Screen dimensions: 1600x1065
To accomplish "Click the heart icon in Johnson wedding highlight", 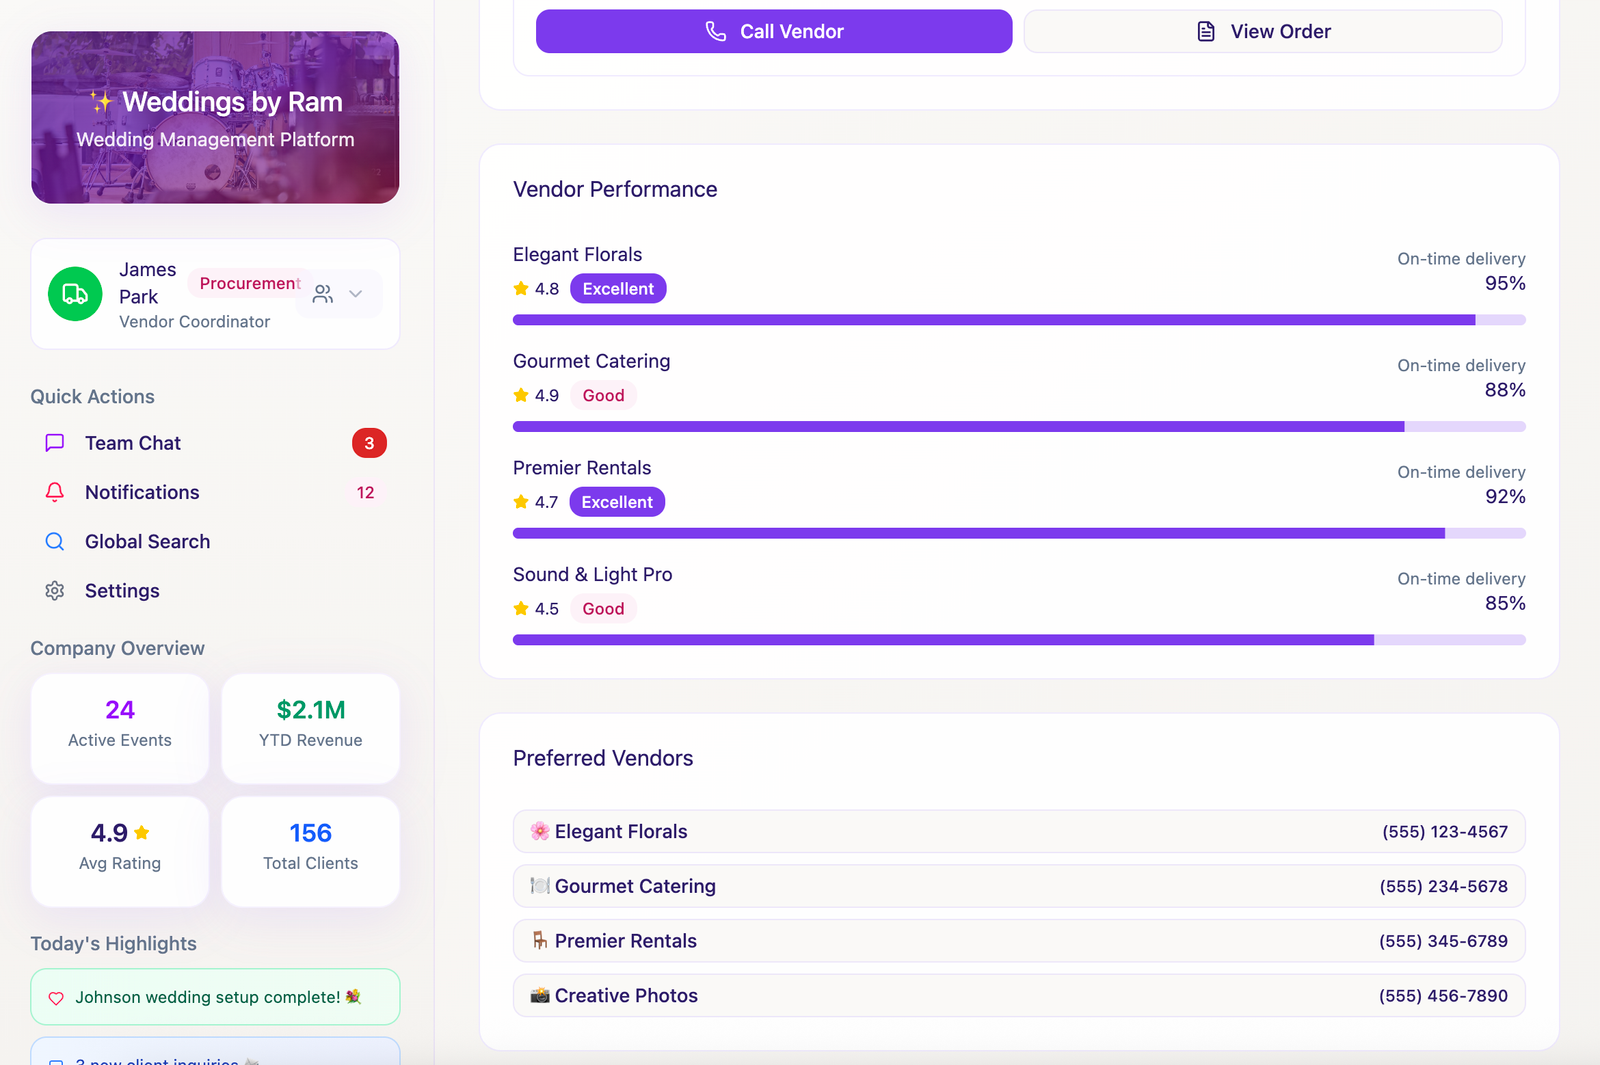I will click(56, 998).
